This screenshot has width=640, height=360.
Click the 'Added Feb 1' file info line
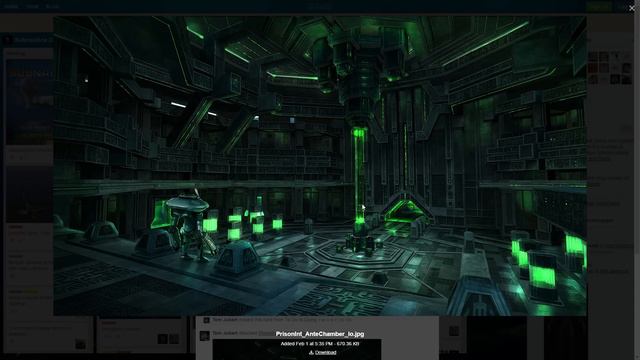[x=320, y=344]
